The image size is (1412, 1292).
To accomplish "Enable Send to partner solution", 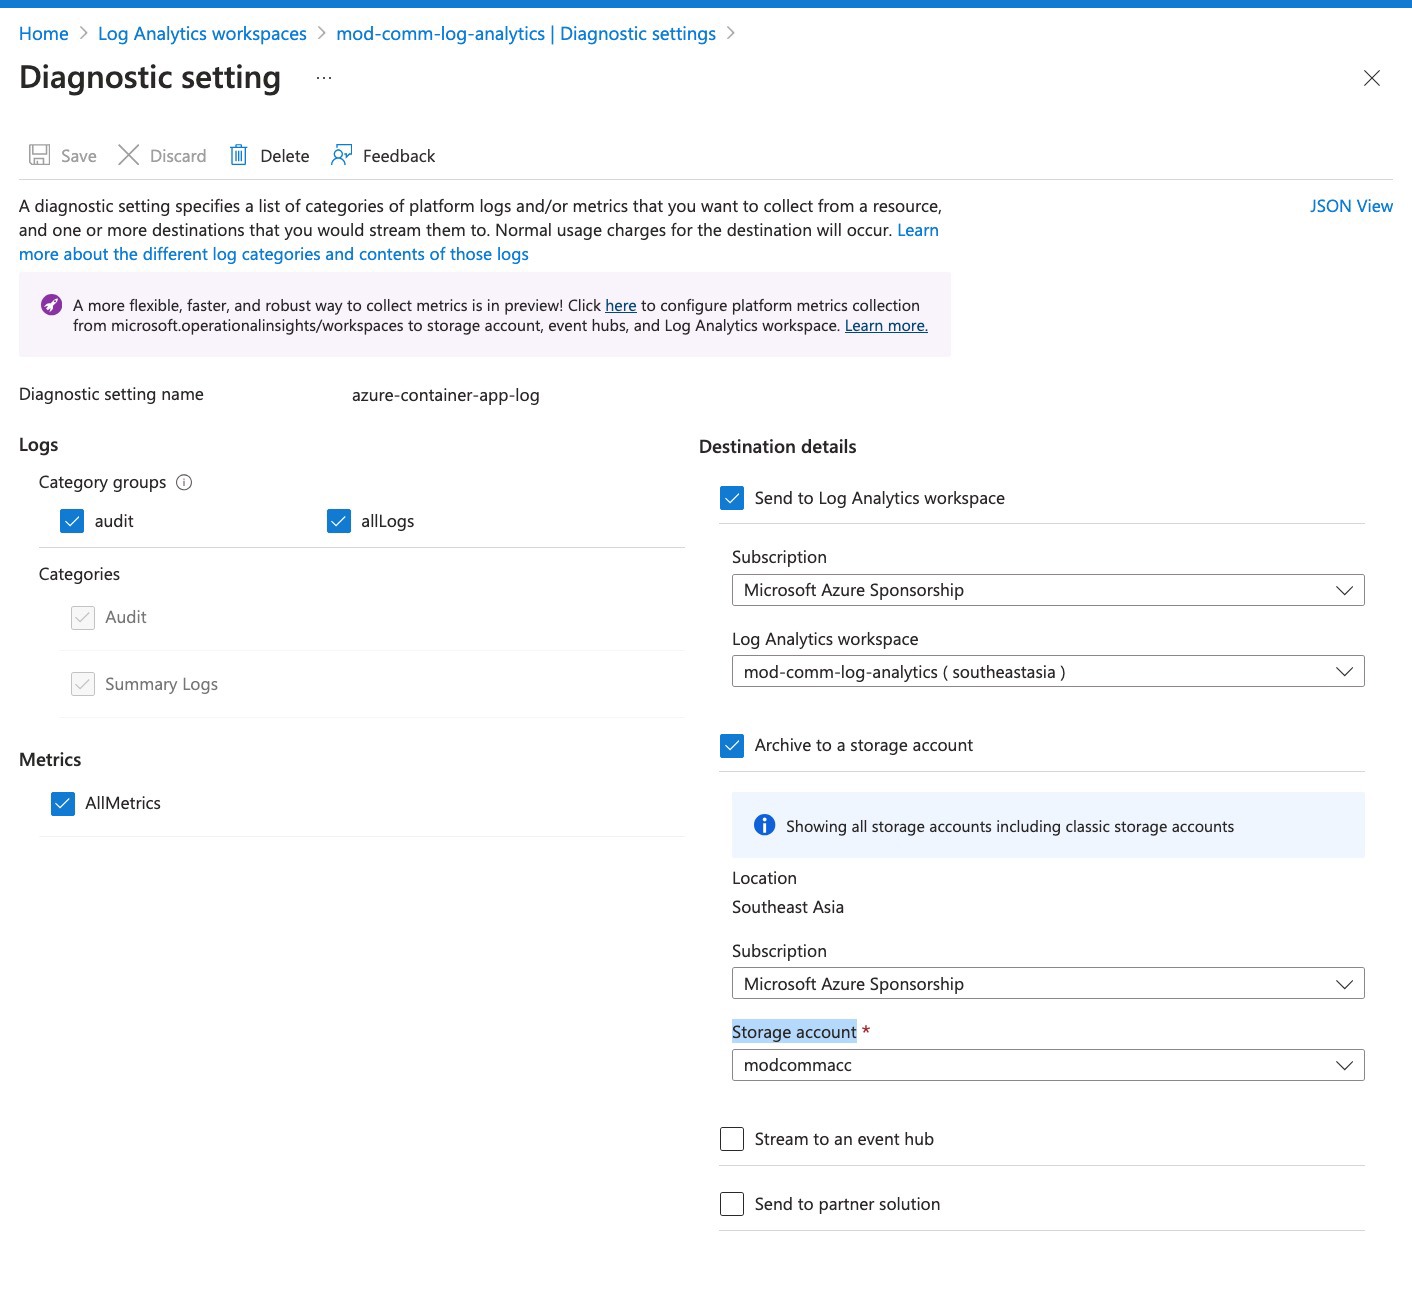I will point(732,1204).
